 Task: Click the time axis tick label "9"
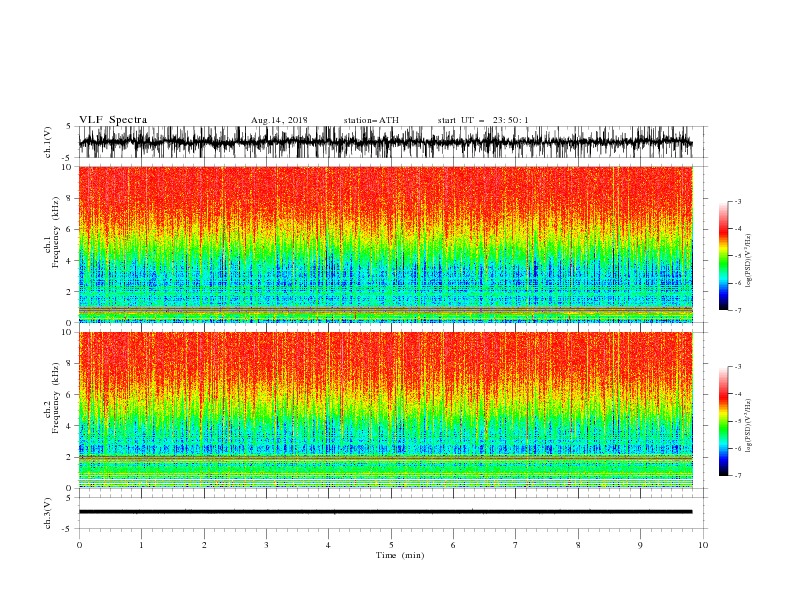coord(640,545)
